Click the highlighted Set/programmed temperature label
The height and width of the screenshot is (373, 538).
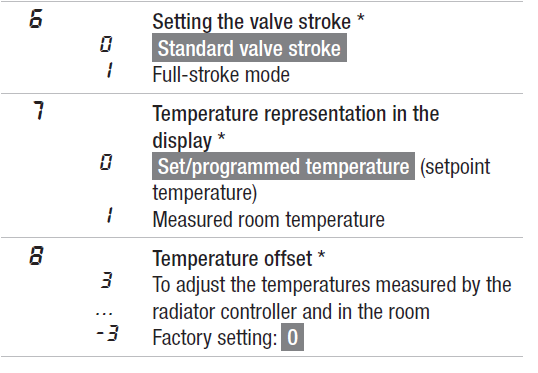(283, 166)
